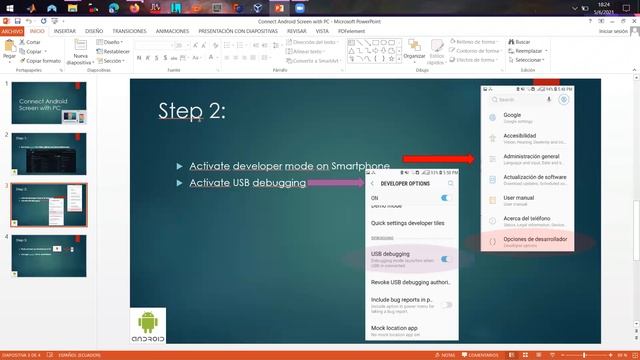Image resolution: width=640 pixels, height=360 pixels.
Task: Click the Reemplazar button
Action: [528, 51]
